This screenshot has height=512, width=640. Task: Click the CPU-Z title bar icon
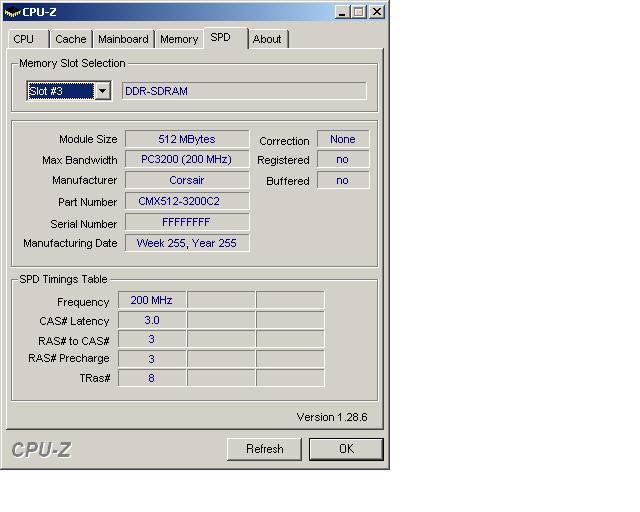[x=12, y=12]
